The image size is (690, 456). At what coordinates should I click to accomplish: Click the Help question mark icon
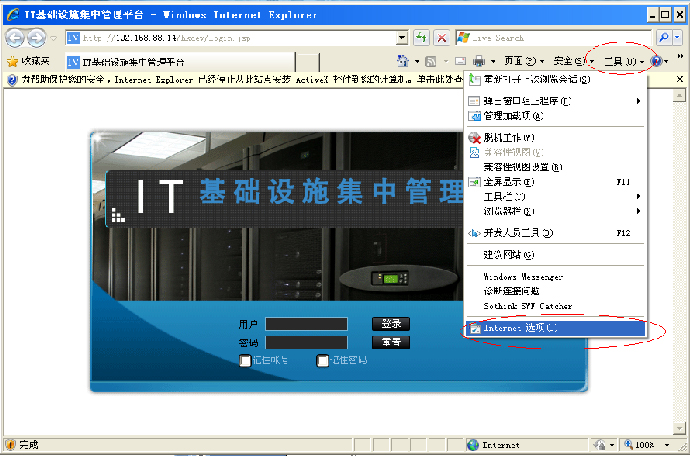coord(656,62)
